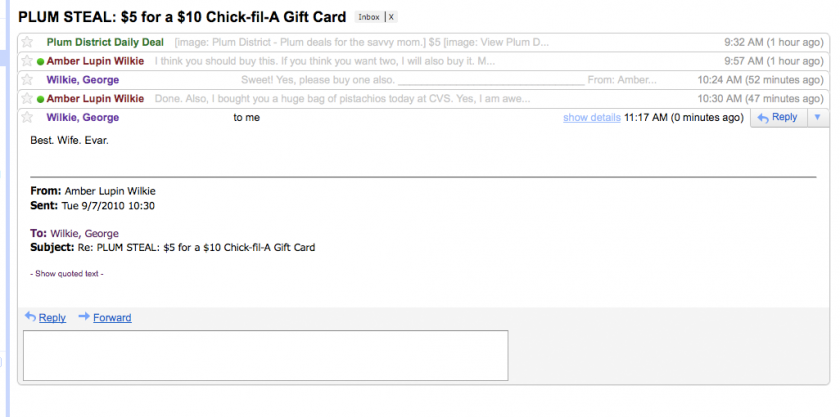
Task: Star the open 11:17 AM message
Action: click(x=27, y=117)
